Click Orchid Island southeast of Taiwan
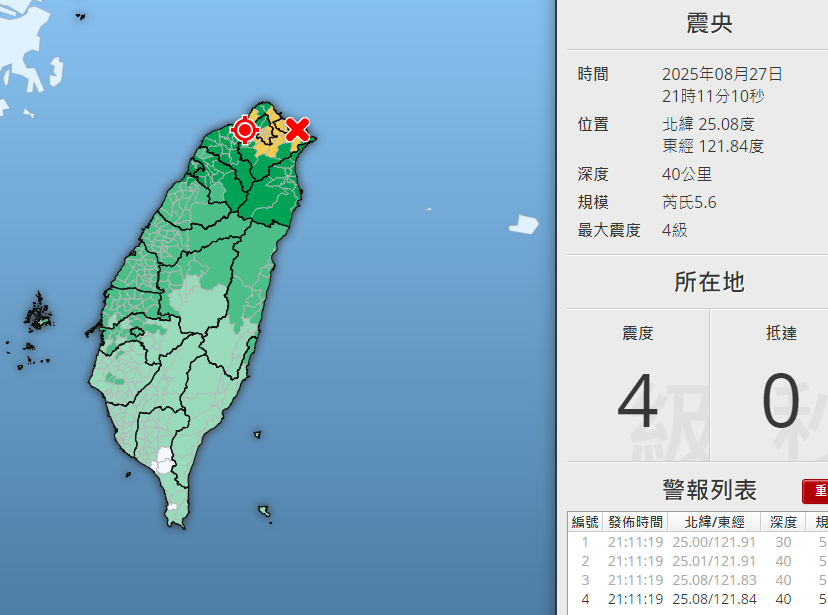This screenshot has width=828, height=615. [264, 512]
